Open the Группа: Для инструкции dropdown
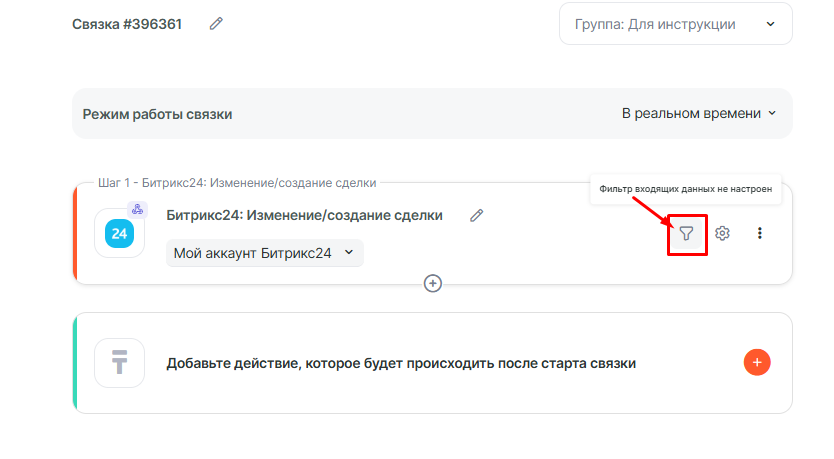 tap(675, 24)
